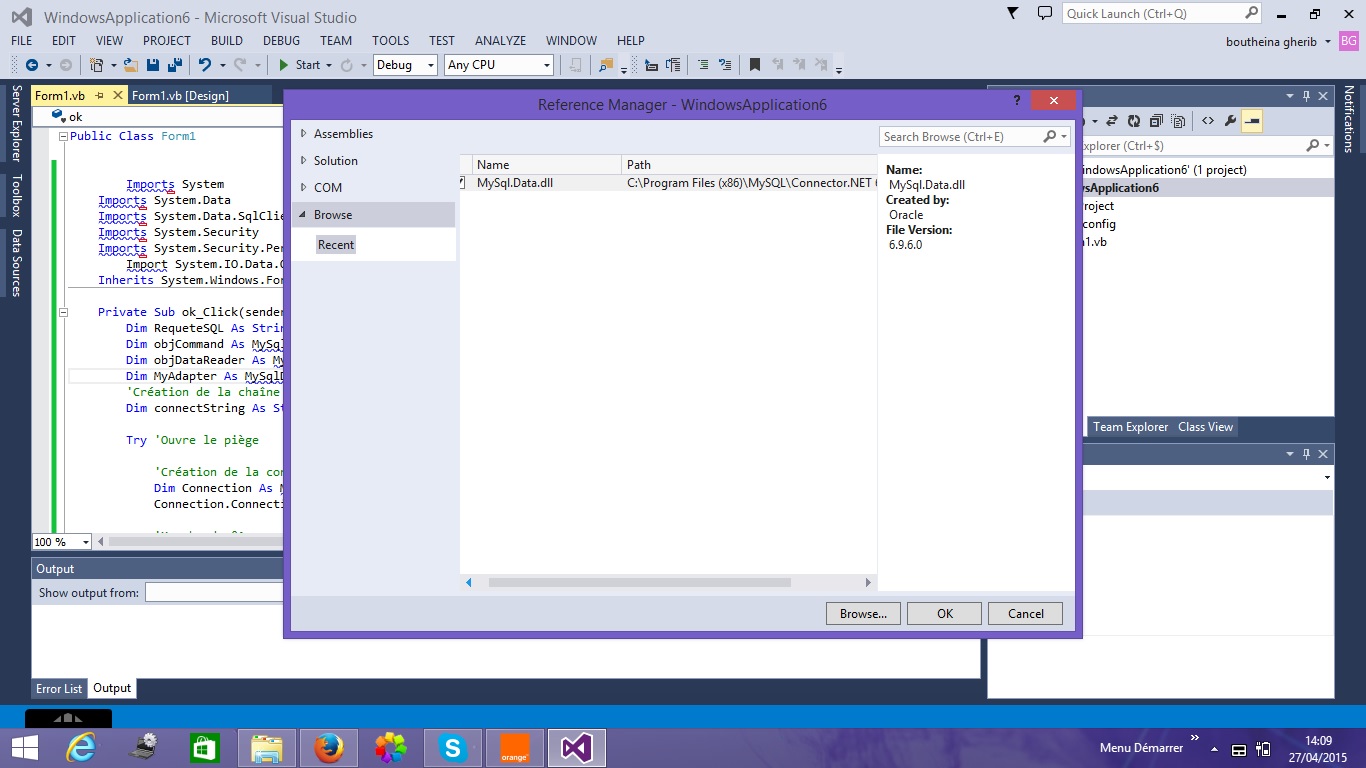
Task: Click the feedback speech bubble icon in title bar
Action: coord(1045,13)
